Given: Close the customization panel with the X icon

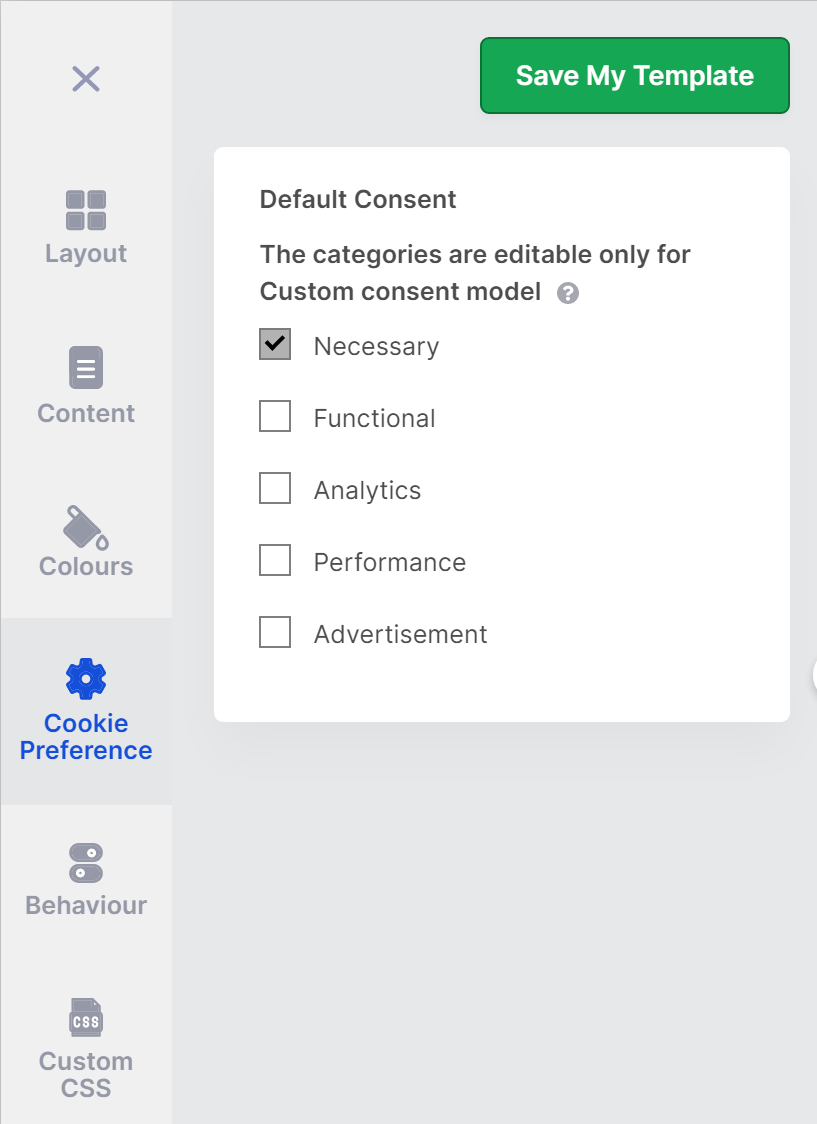Looking at the screenshot, I should point(86,79).
